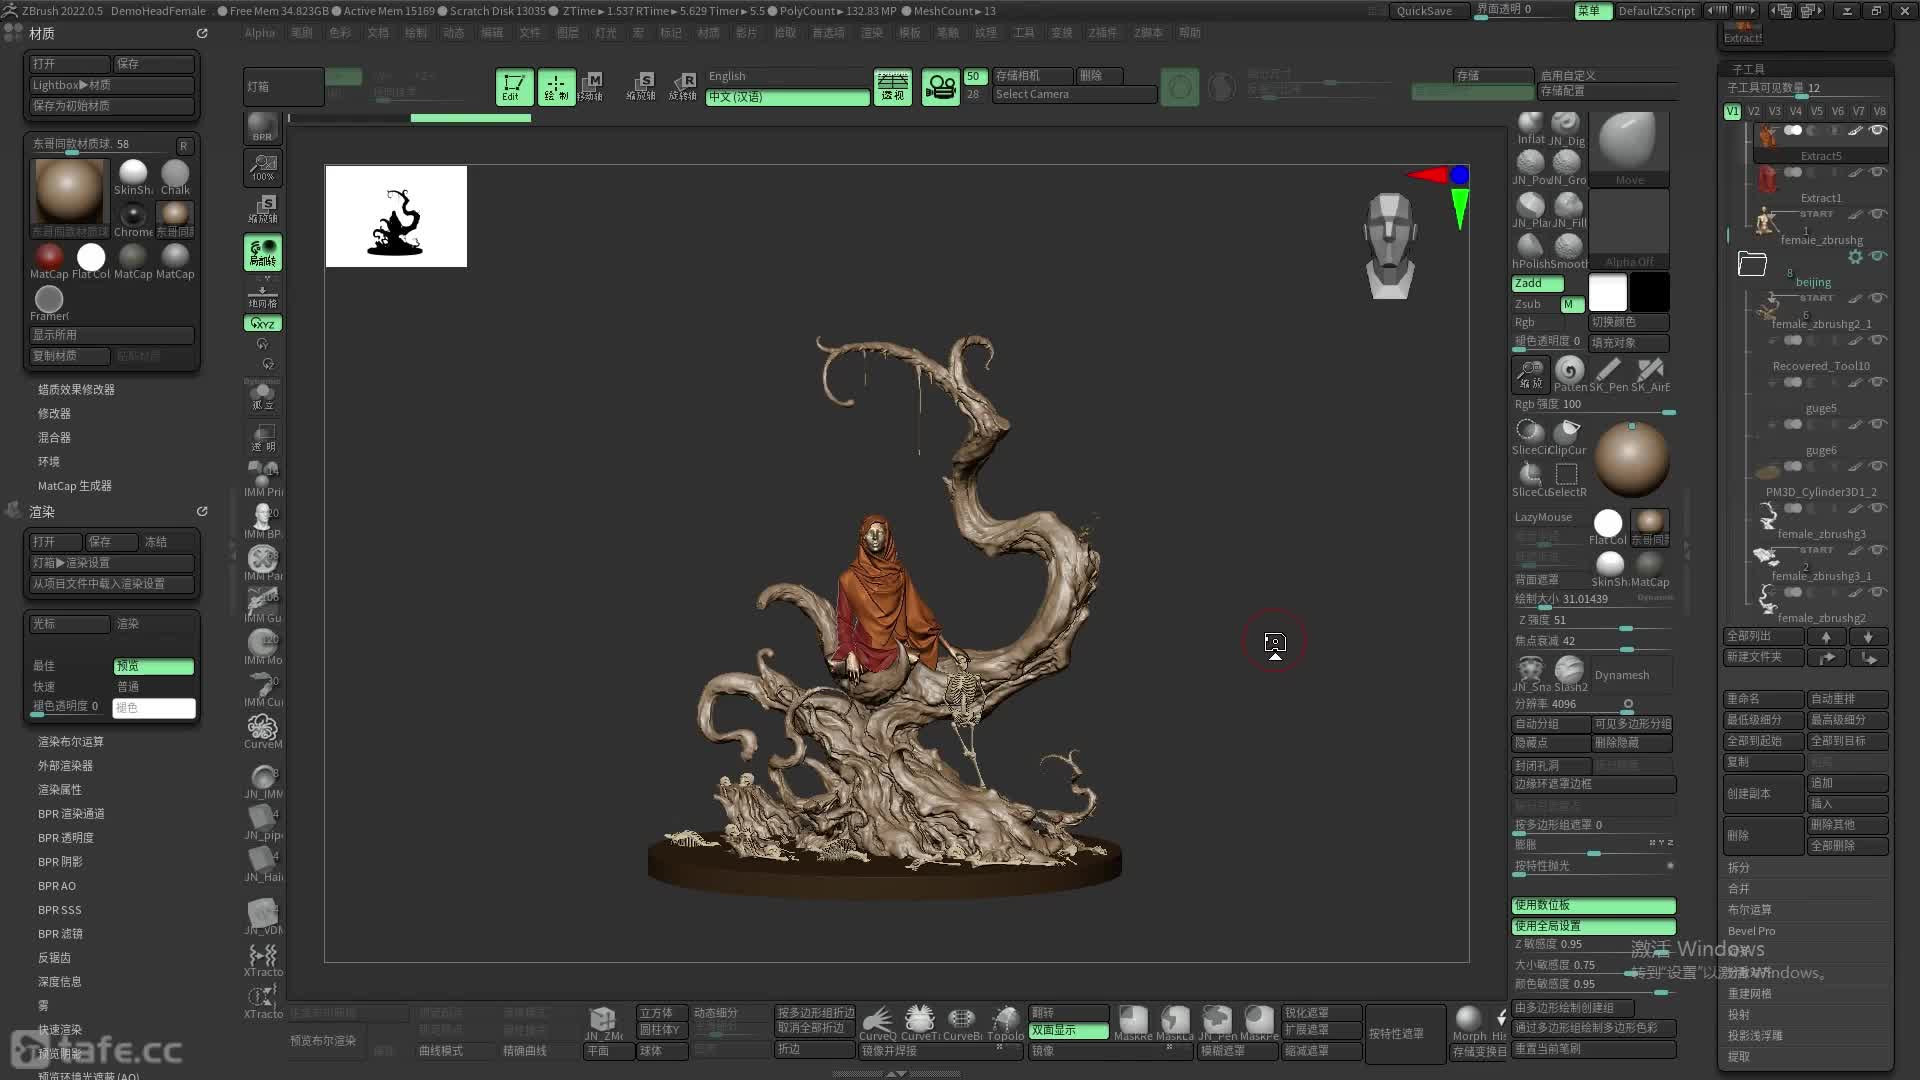Activate the 移动轴 move gizmo icon
The height and width of the screenshot is (1080, 1920).
(592, 87)
